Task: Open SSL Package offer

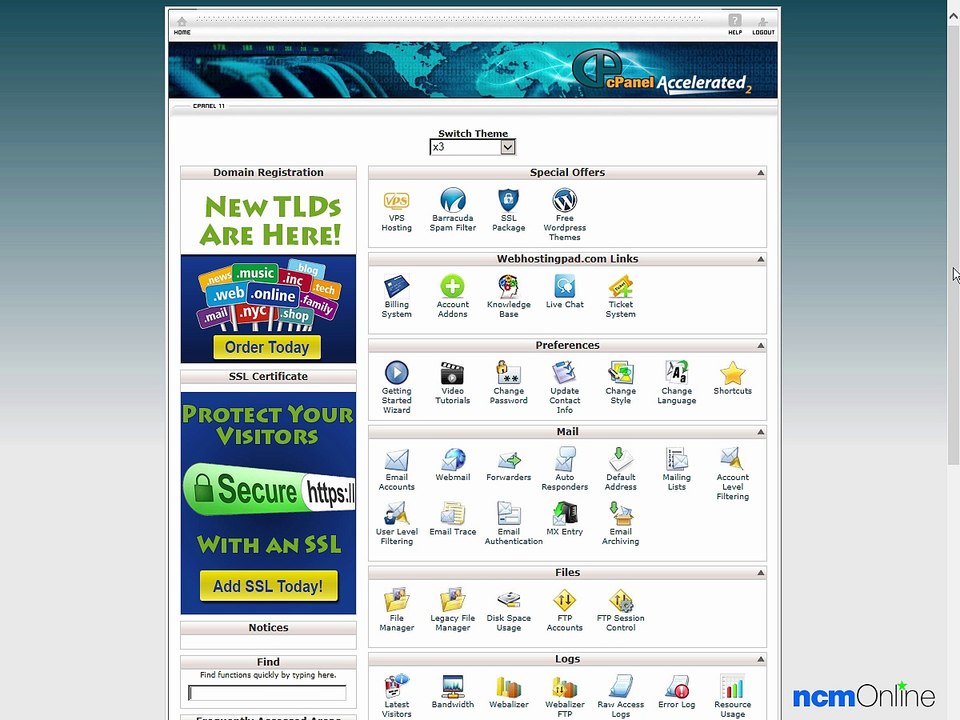Action: tap(508, 211)
